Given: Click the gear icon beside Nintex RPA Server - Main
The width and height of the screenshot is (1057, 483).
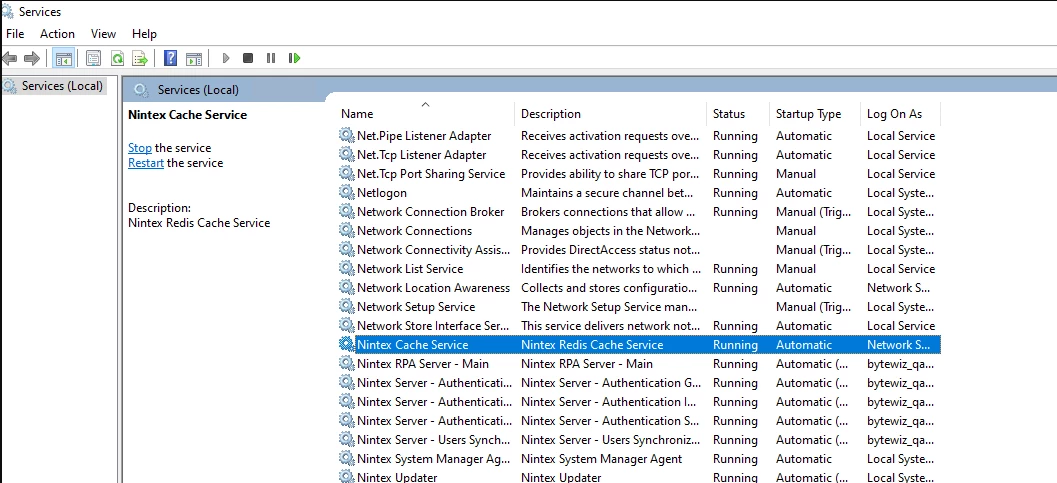Looking at the screenshot, I should pos(346,364).
